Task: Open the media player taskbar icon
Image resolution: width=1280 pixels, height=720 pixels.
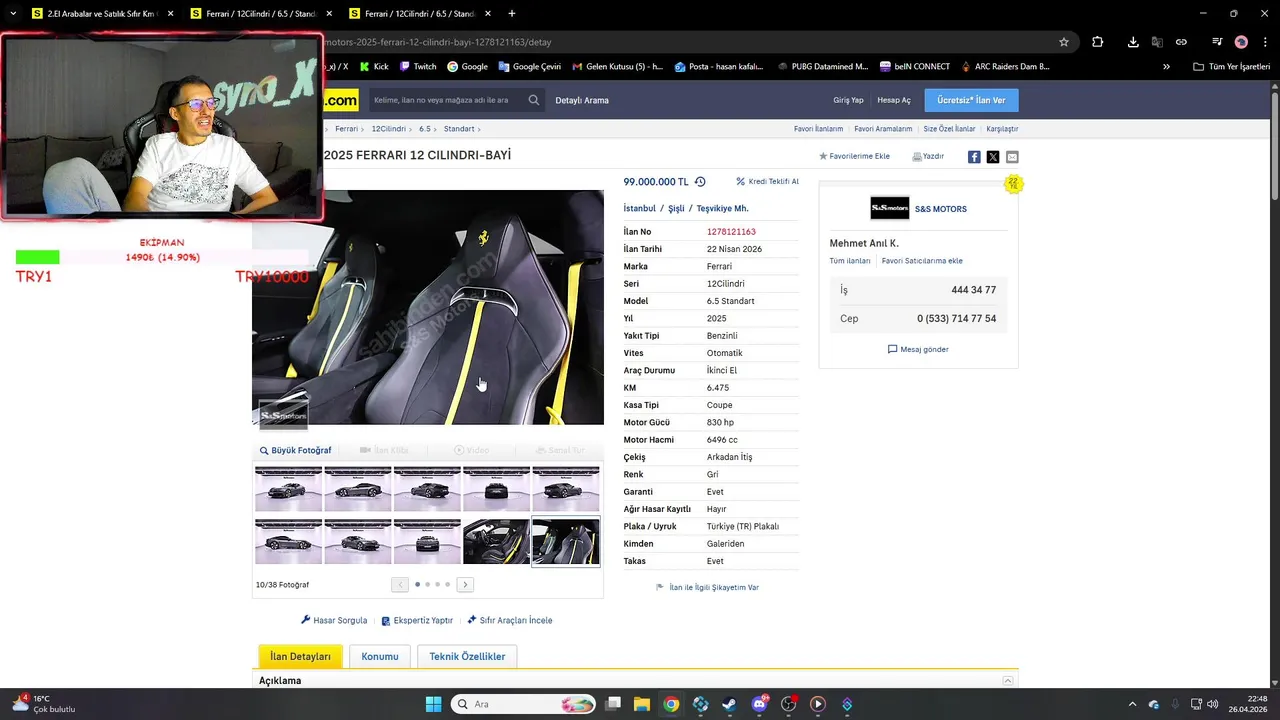Action: click(x=818, y=704)
